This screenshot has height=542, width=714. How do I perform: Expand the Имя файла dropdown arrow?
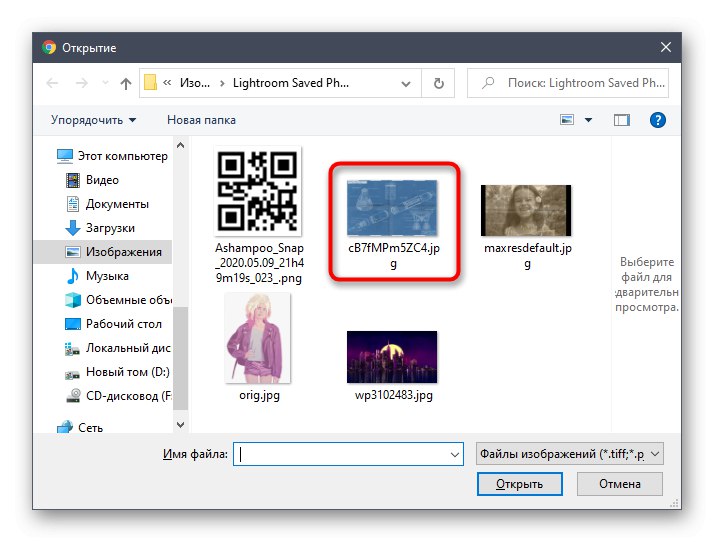coord(454,454)
